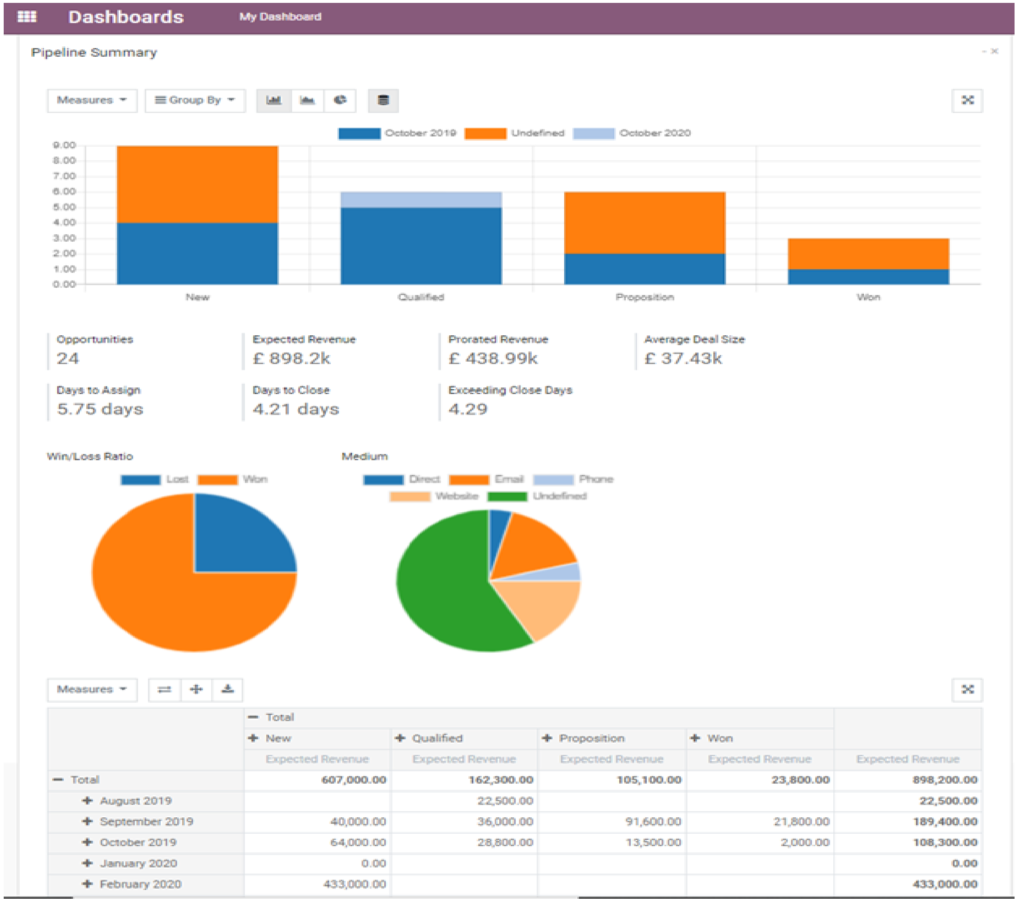1024x904 pixels.
Task: Expand the pivot table to fullscreen
Action: (967, 689)
